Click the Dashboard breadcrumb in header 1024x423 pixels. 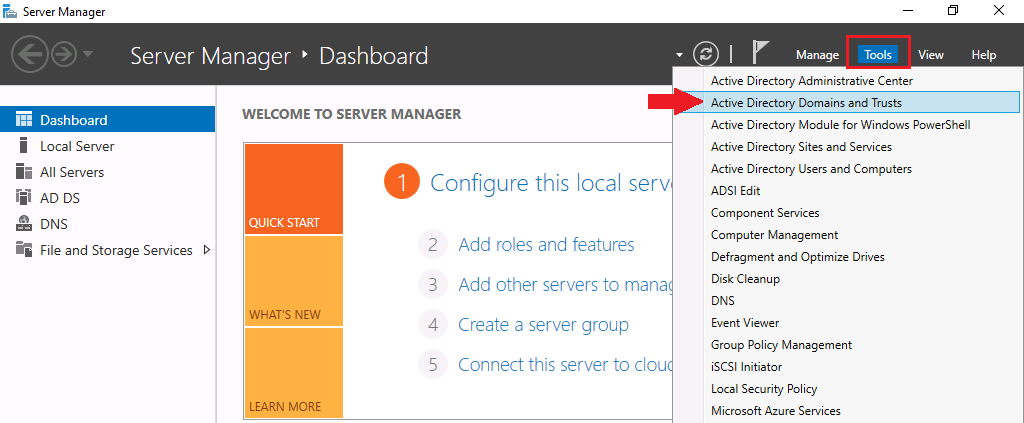pyautogui.click(x=374, y=55)
